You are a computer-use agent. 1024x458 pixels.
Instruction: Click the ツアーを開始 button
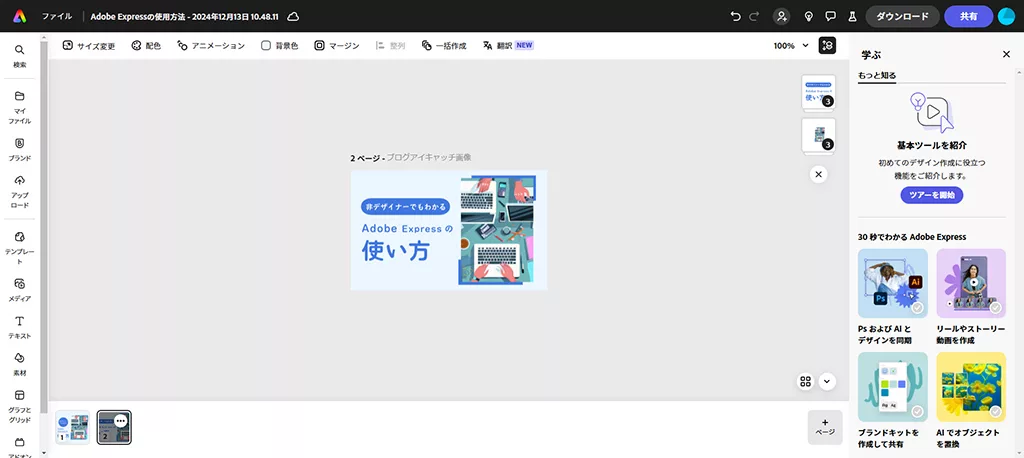[x=932, y=195]
